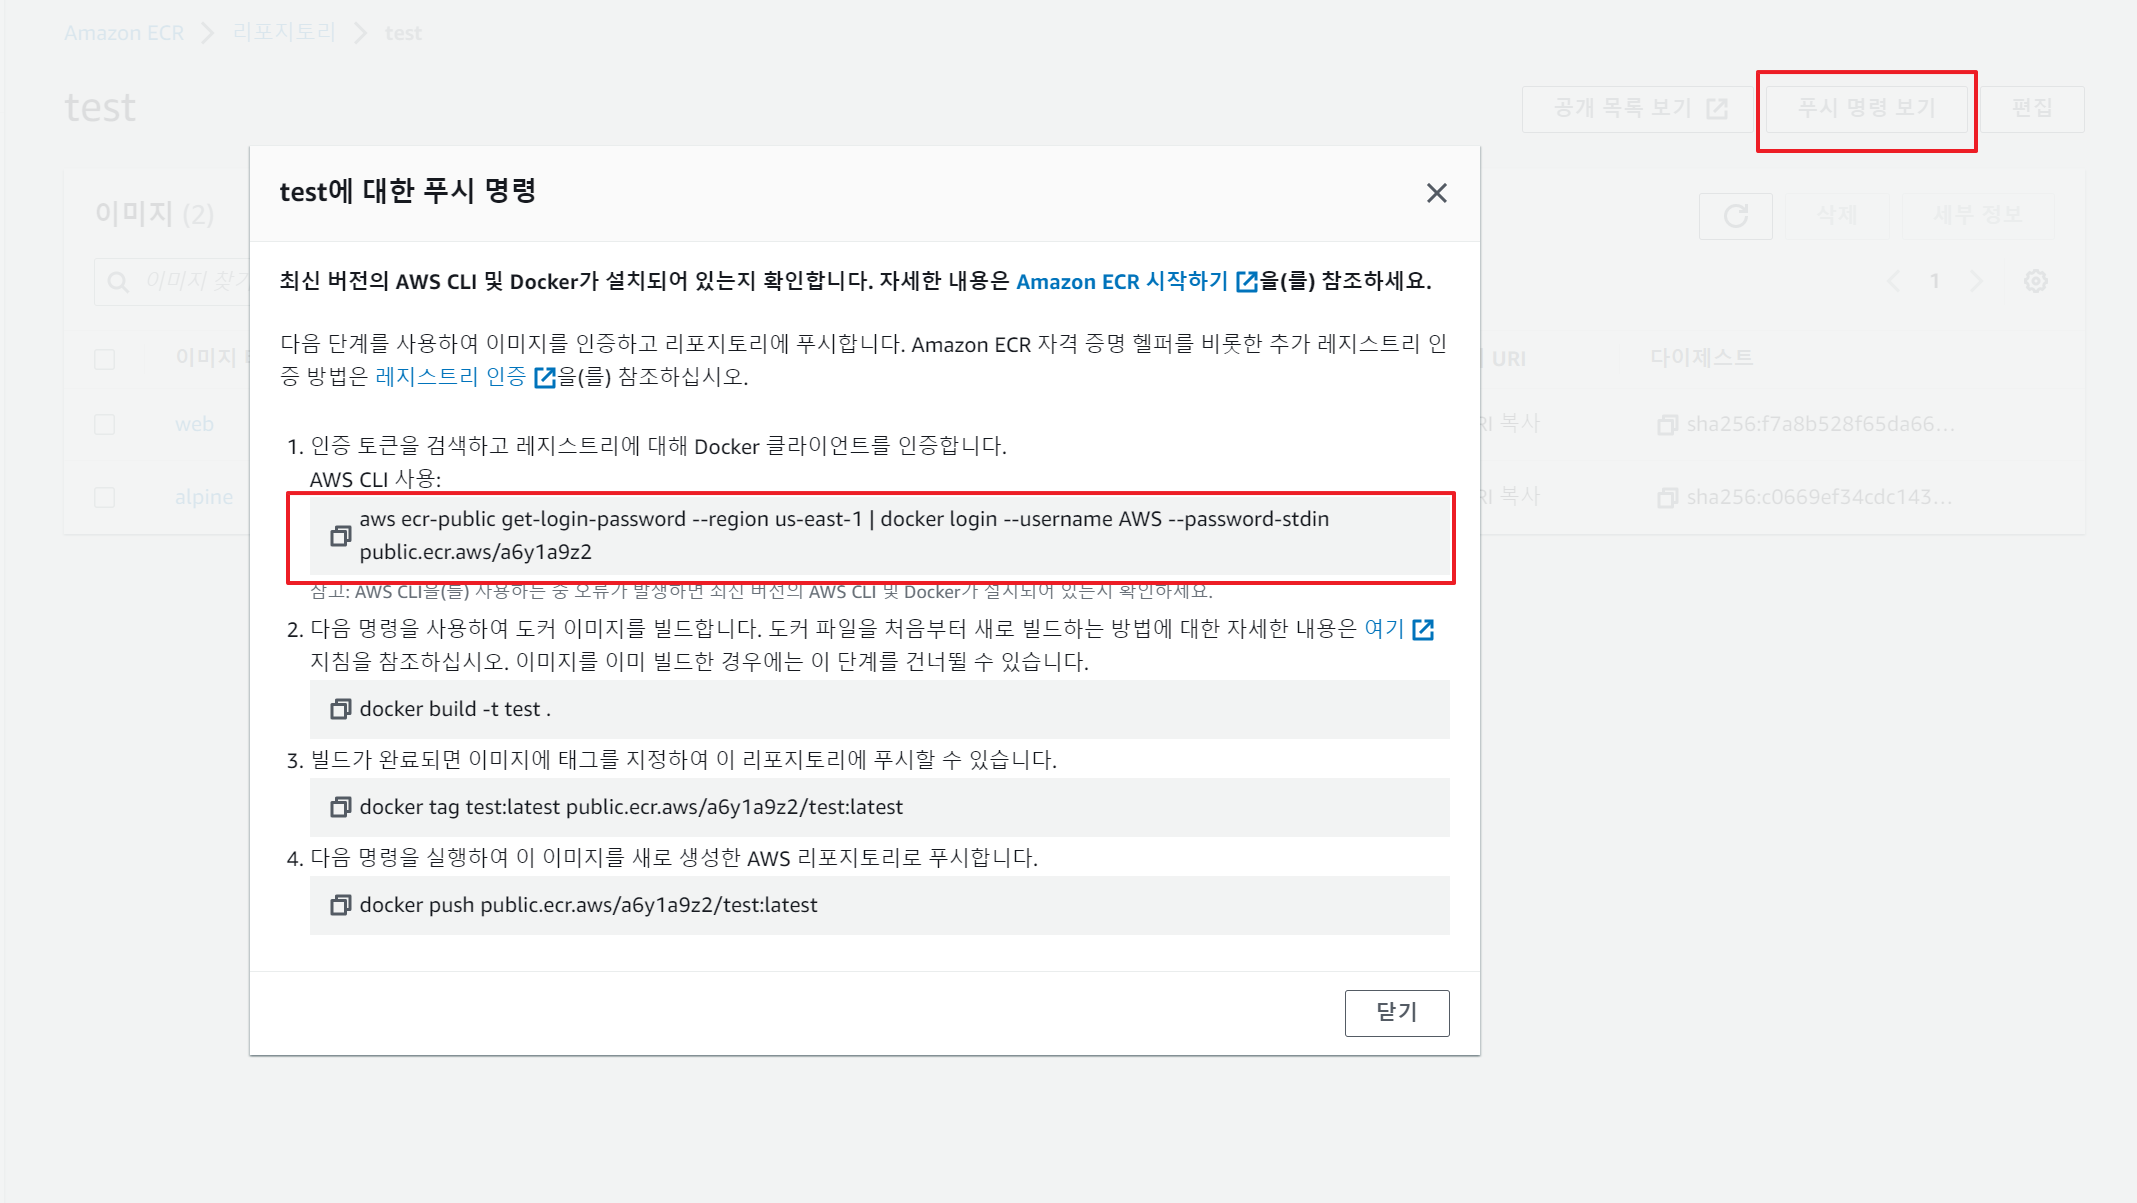This screenshot has height=1203, width=2137.
Task: Close the push commands dialog with X
Action: 1436,193
